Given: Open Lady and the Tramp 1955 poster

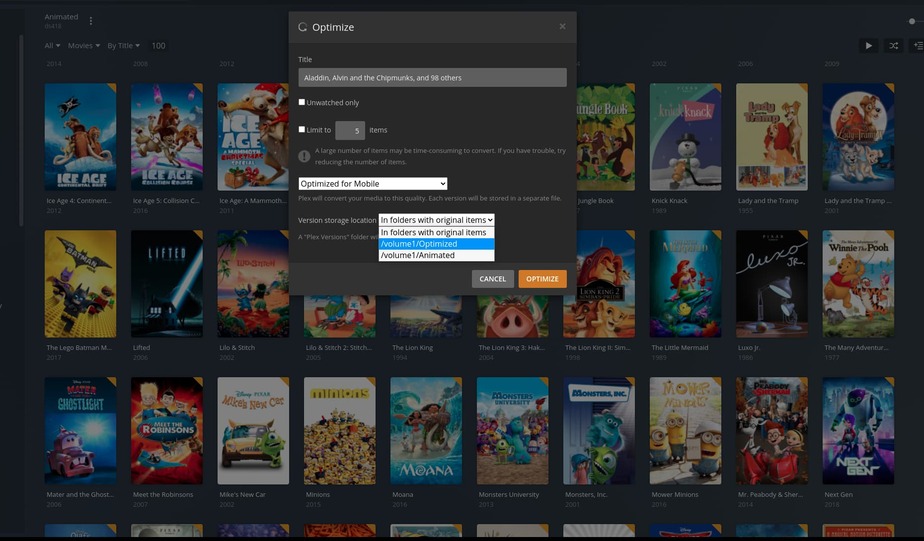Looking at the screenshot, I should pyautogui.click(x=772, y=137).
